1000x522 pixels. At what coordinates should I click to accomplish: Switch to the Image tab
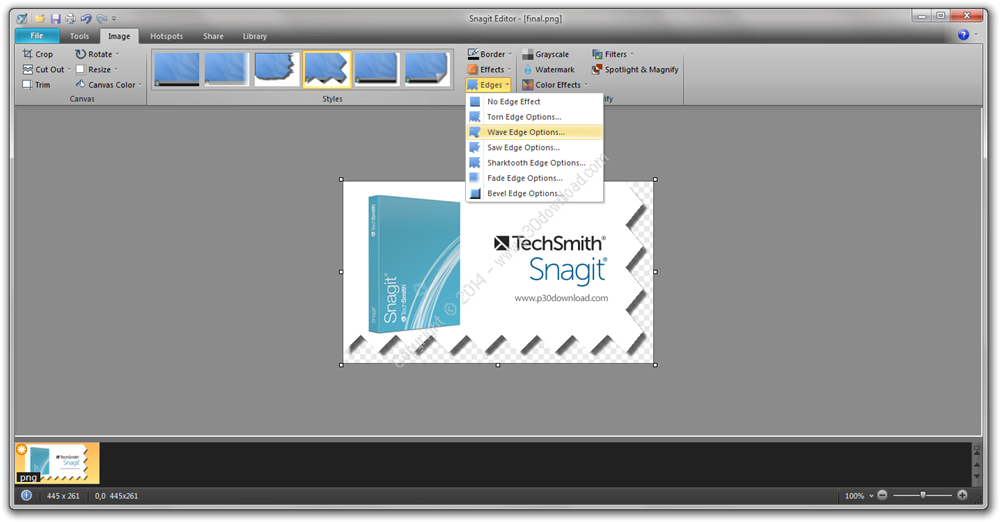[x=119, y=36]
